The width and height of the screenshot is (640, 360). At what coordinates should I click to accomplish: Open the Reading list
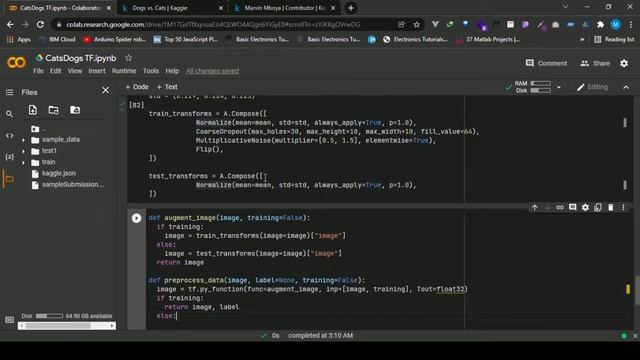coord(614,40)
